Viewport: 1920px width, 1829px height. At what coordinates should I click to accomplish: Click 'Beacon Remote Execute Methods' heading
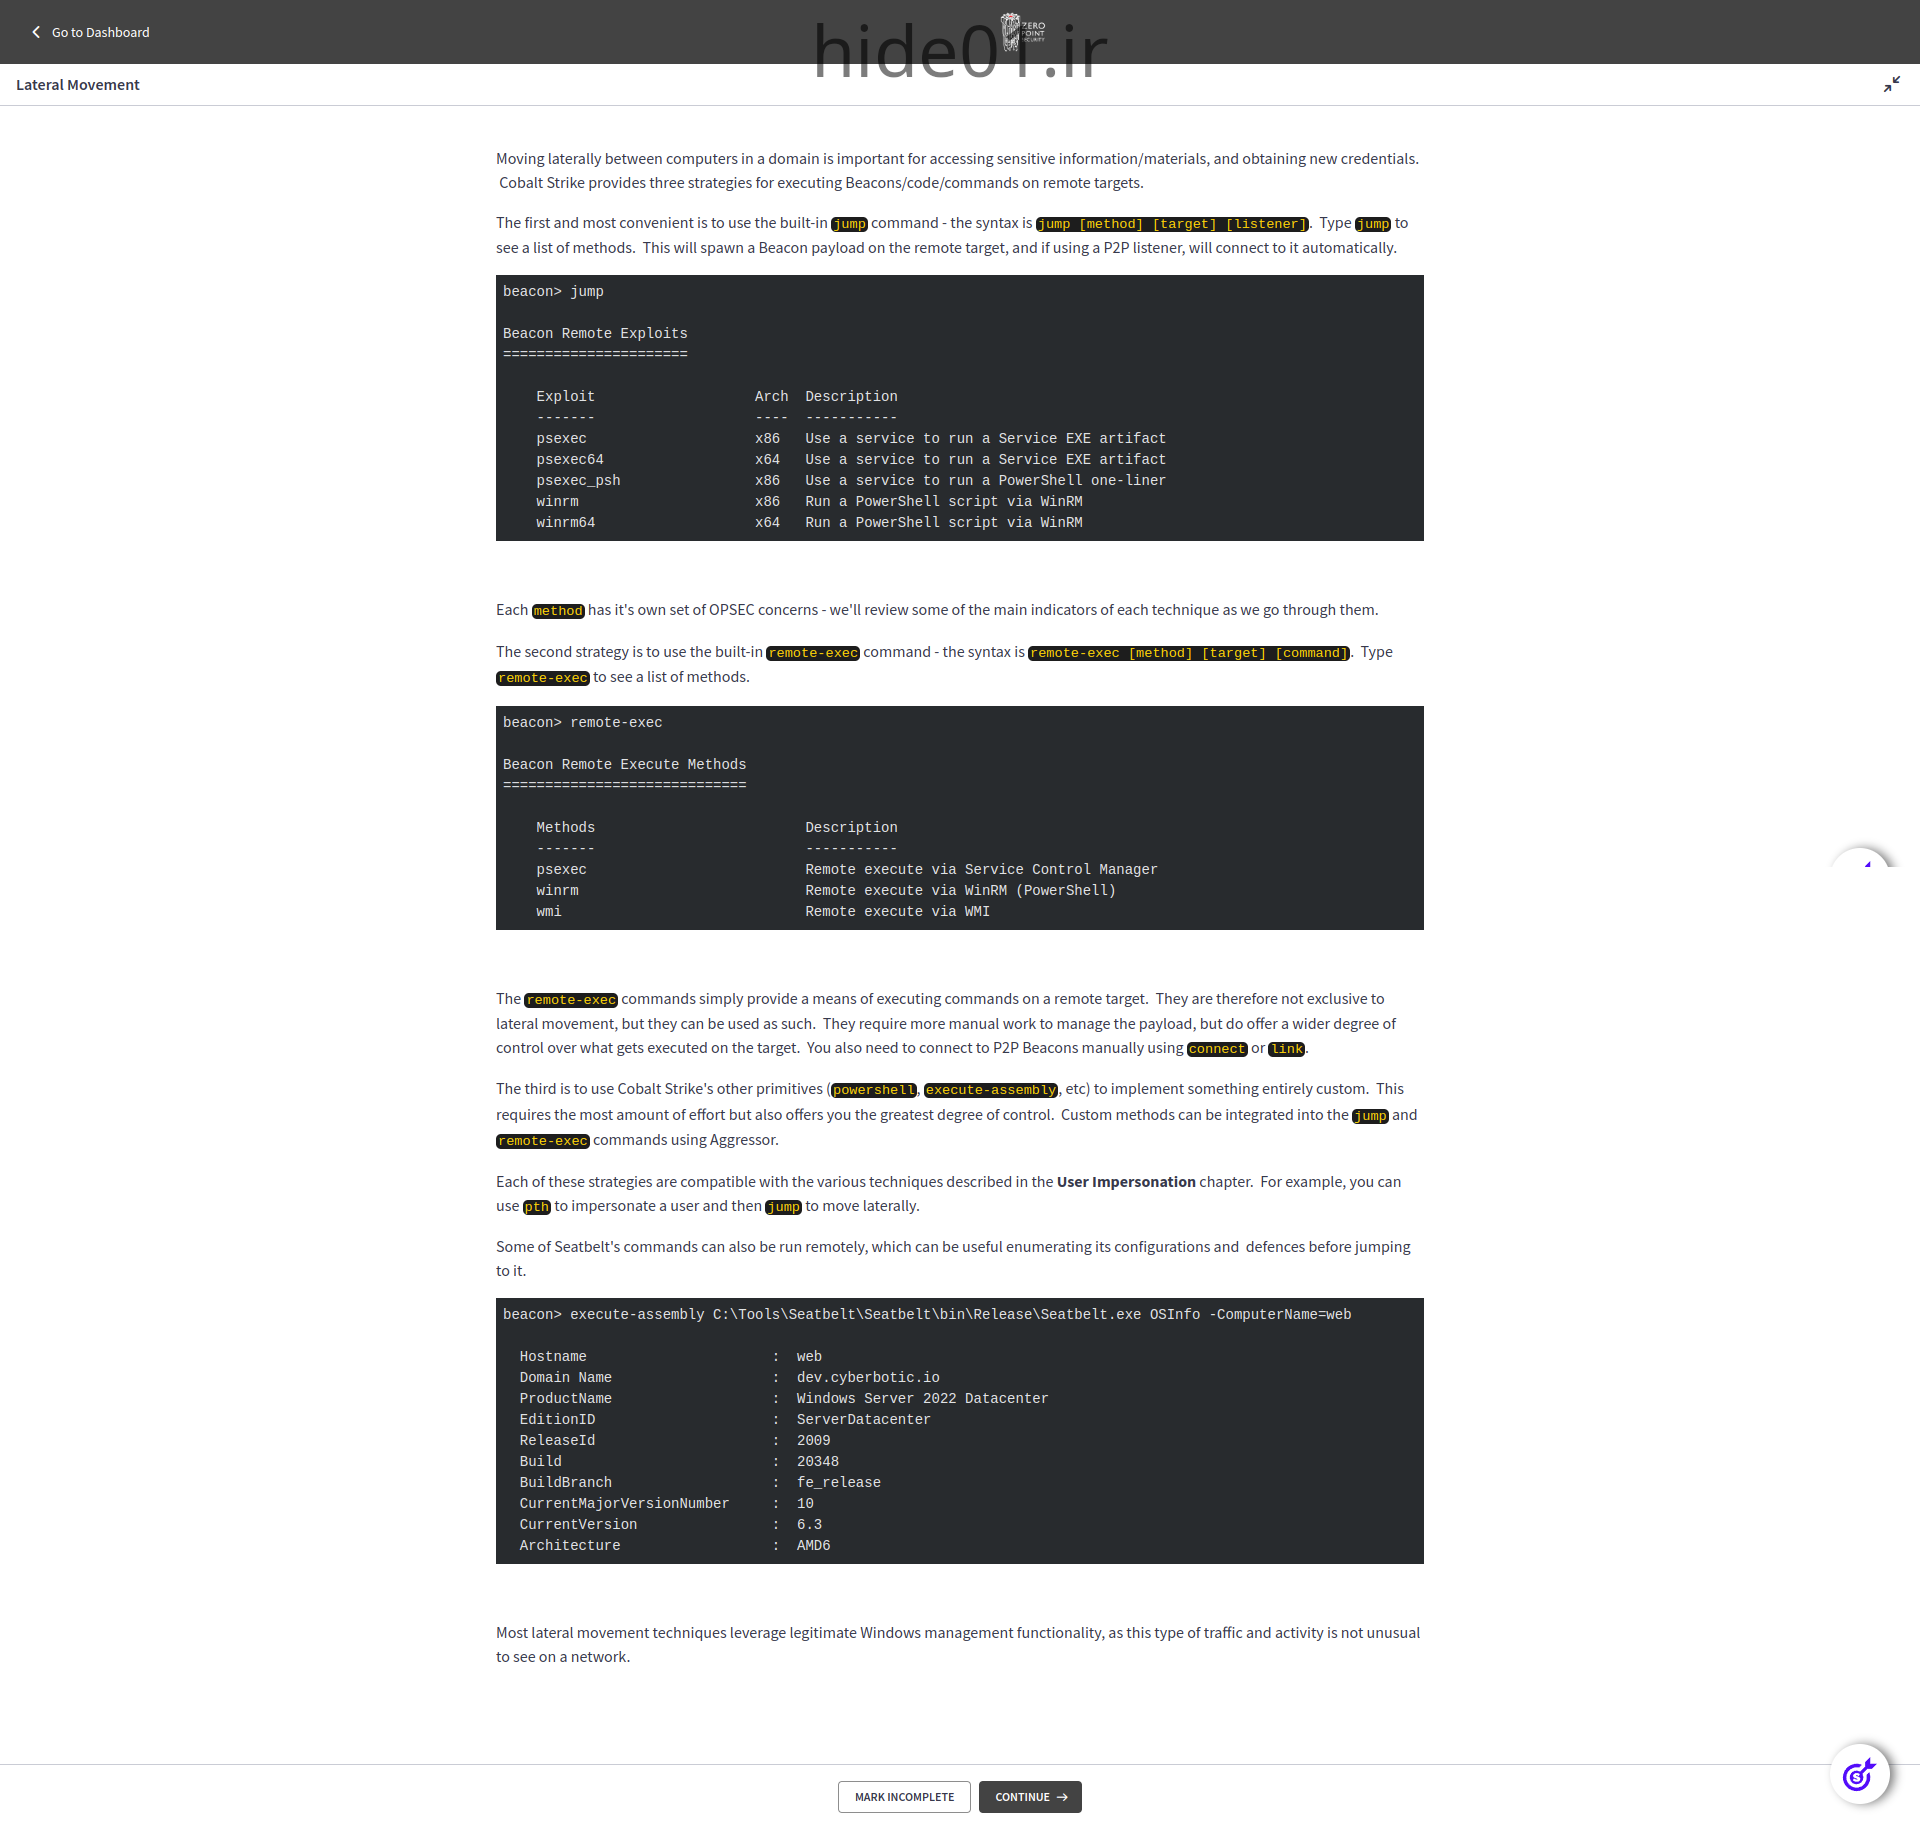pyautogui.click(x=624, y=764)
